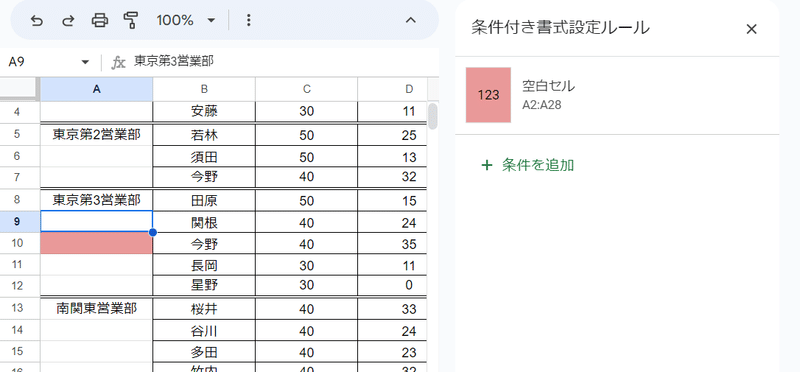Select column D header
800x372 pixels.
pos(392,89)
